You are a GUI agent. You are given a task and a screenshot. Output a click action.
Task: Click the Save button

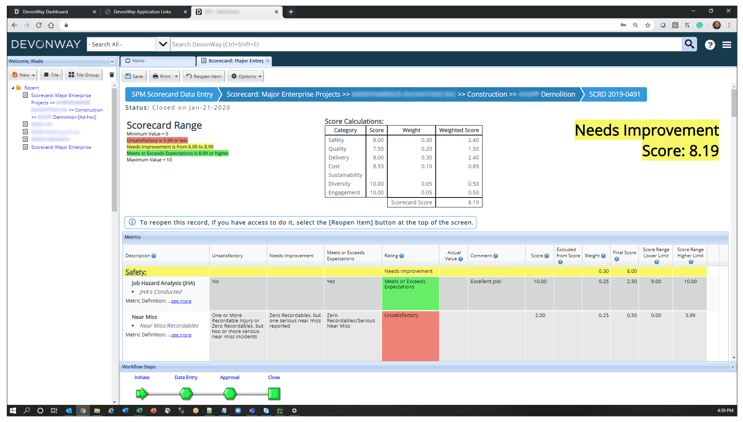tap(134, 76)
